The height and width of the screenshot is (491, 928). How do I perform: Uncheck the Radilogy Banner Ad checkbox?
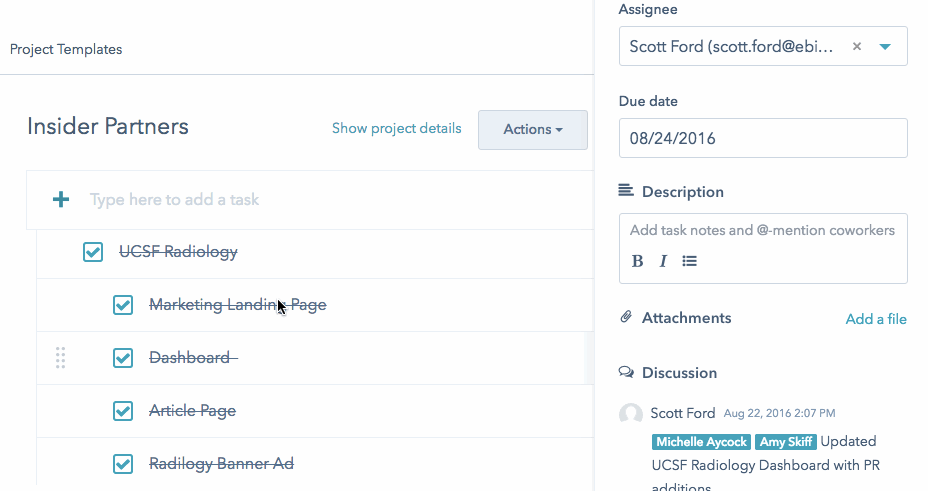pyautogui.click(x=123, y=464)
